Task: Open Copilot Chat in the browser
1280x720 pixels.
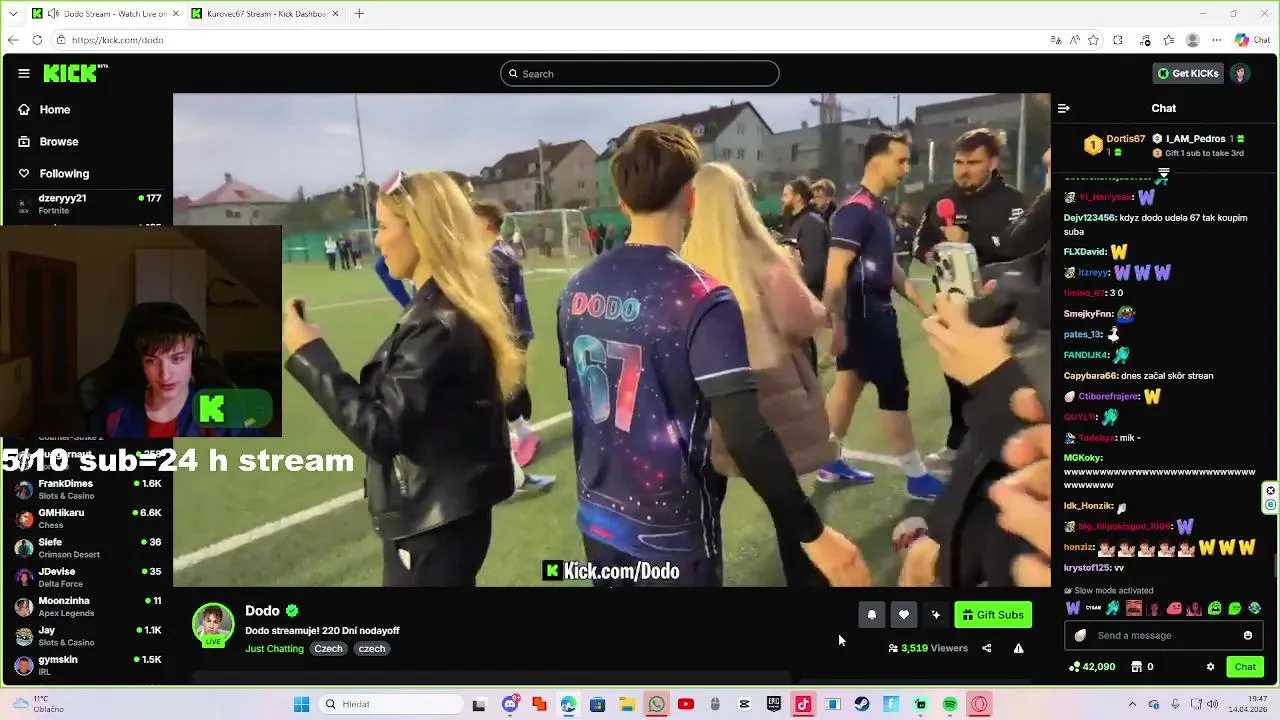Action: tap(1252, 40)
